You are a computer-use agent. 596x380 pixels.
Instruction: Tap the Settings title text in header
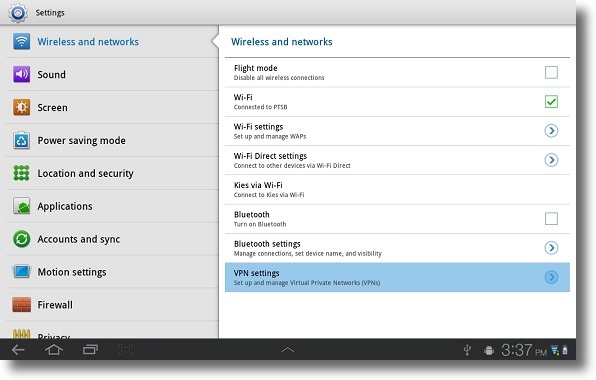tap(50, 13)
